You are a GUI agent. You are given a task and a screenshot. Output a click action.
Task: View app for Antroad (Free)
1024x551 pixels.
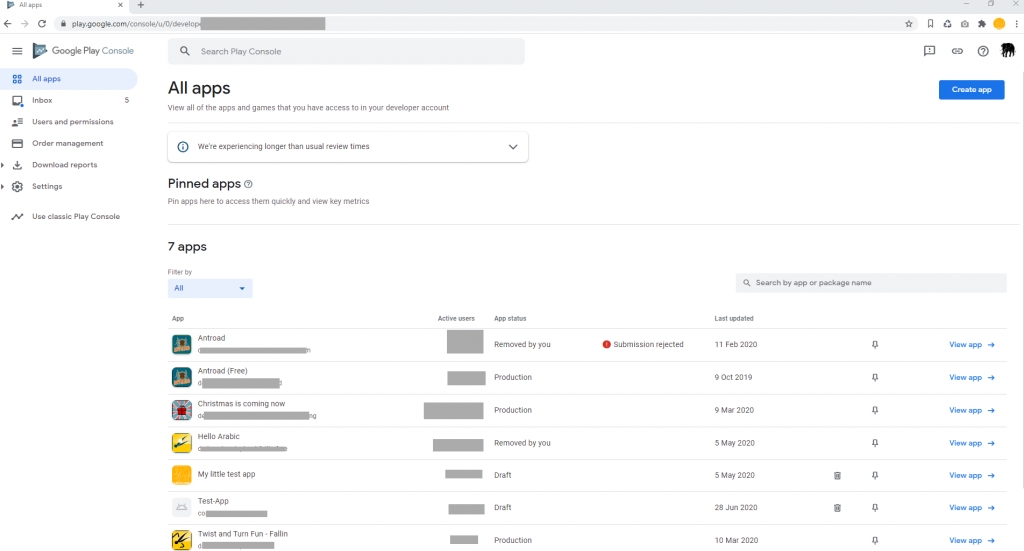click(971, 377)
